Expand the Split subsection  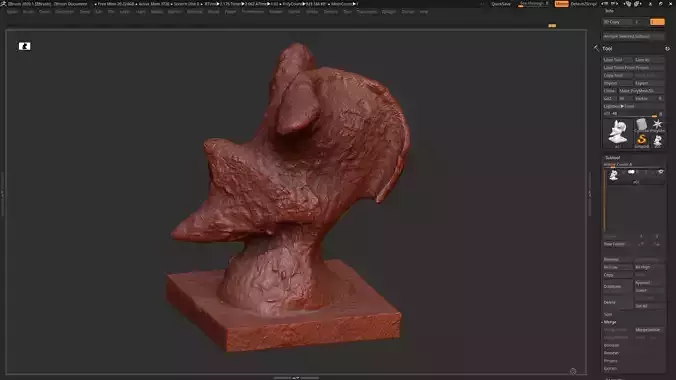pos(608,314)
